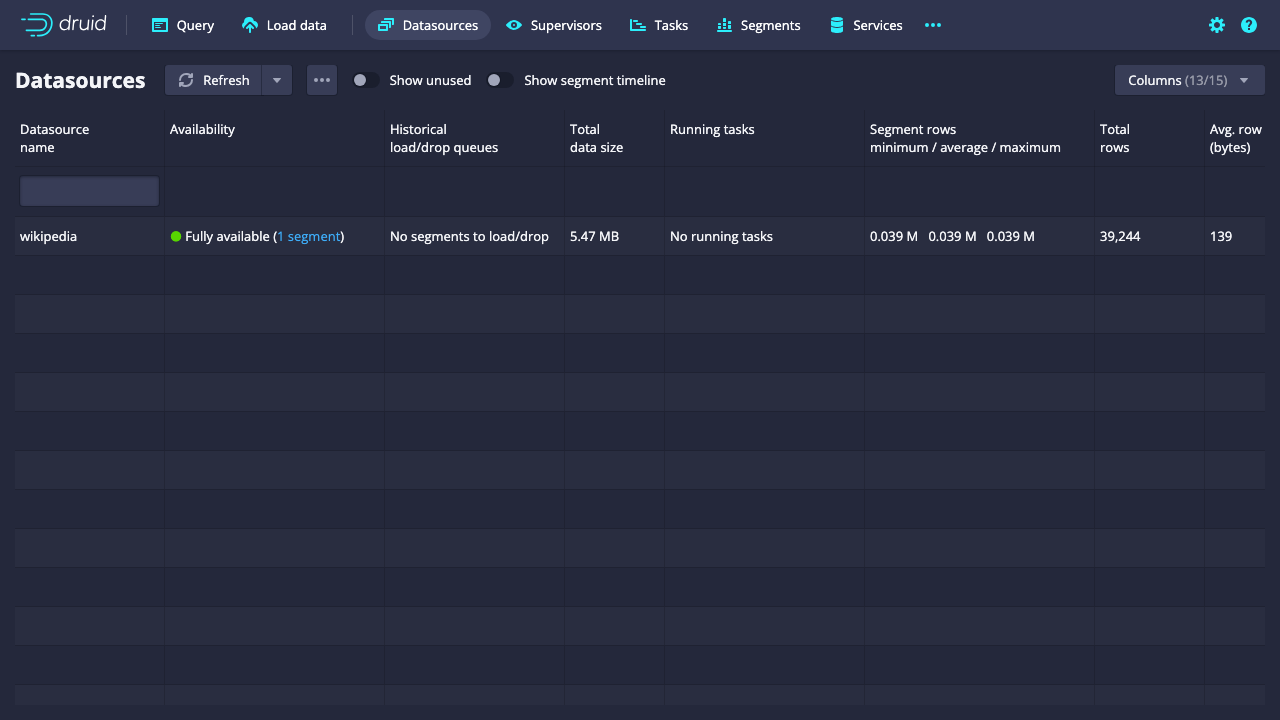Select the 139 average row bytes value

[1221, 237]
